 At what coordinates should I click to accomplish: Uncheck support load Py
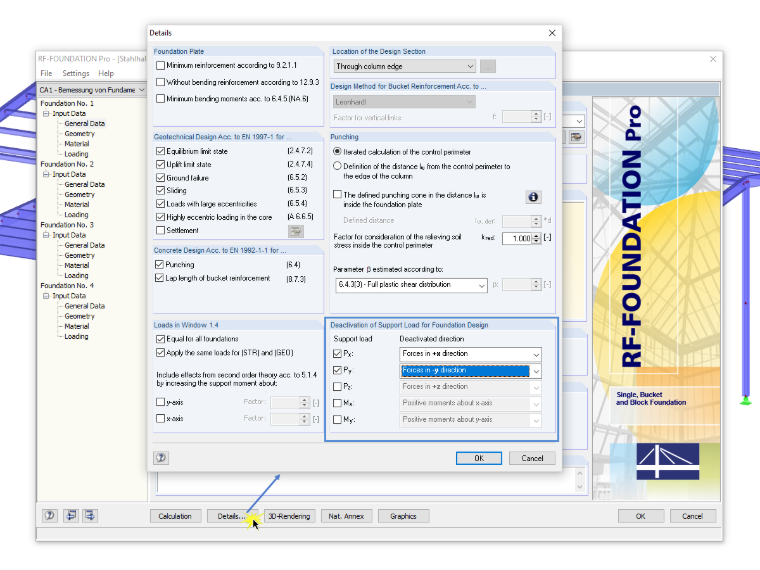(x=337, y=370)
